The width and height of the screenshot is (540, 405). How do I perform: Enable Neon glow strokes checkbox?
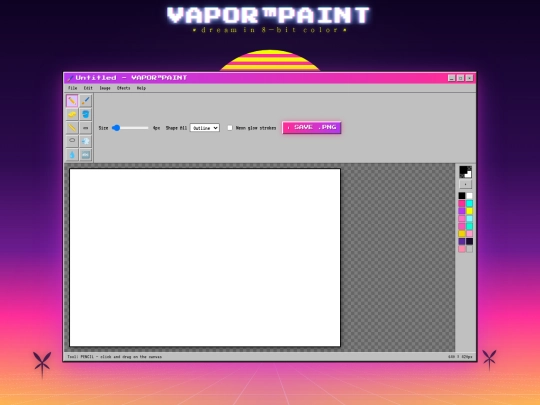(230, 128)
